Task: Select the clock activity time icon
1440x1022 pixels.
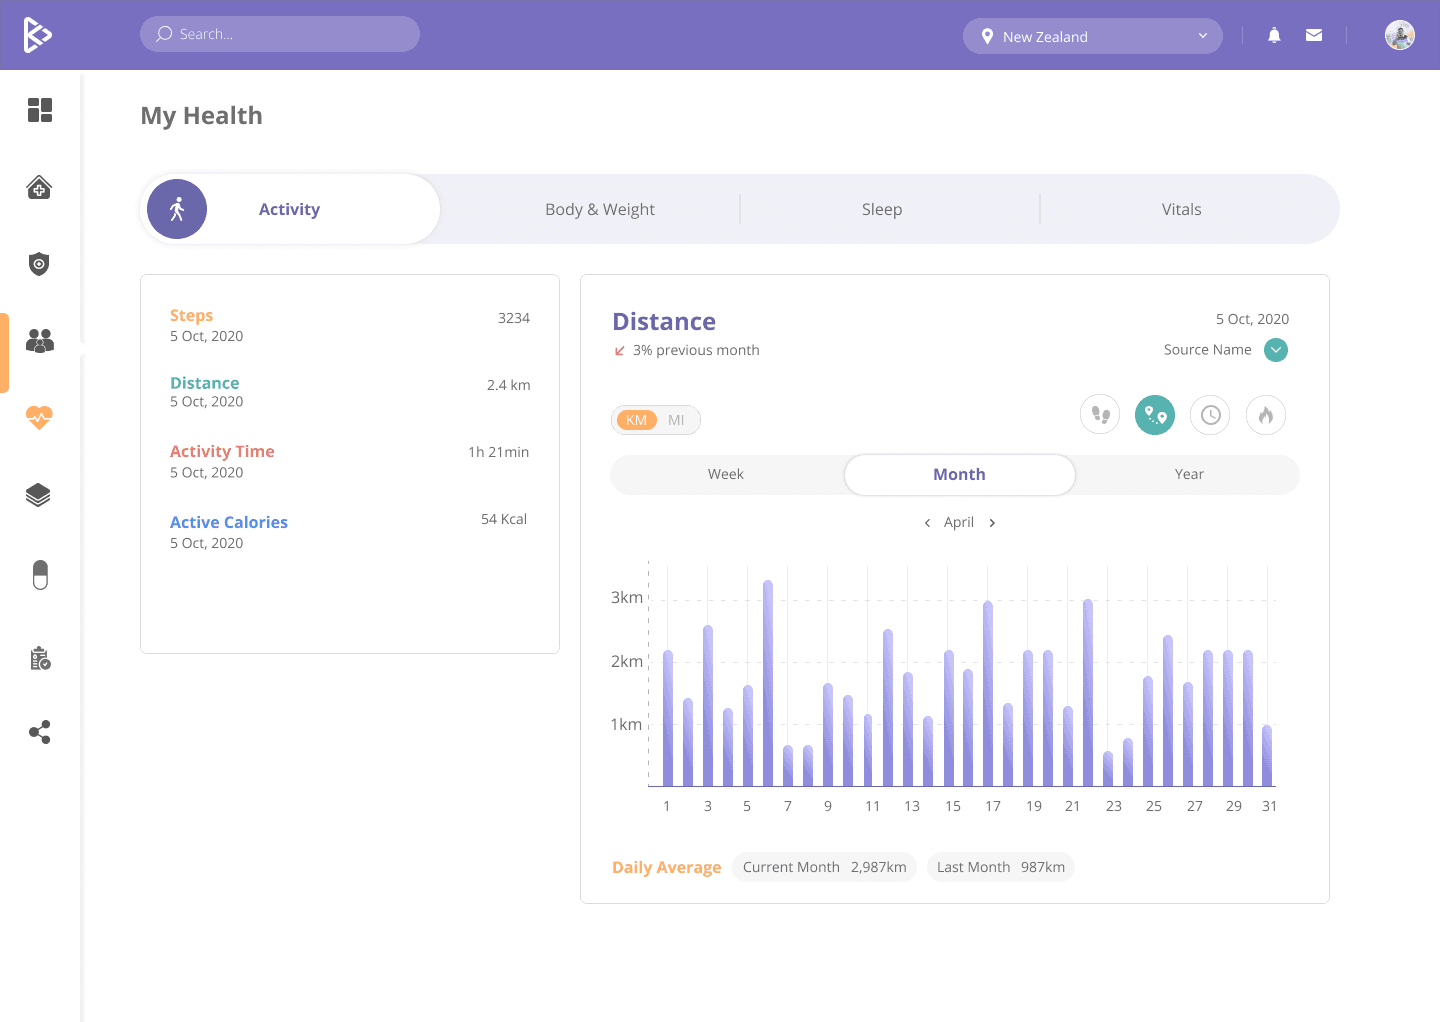Action: [1210, 415]
